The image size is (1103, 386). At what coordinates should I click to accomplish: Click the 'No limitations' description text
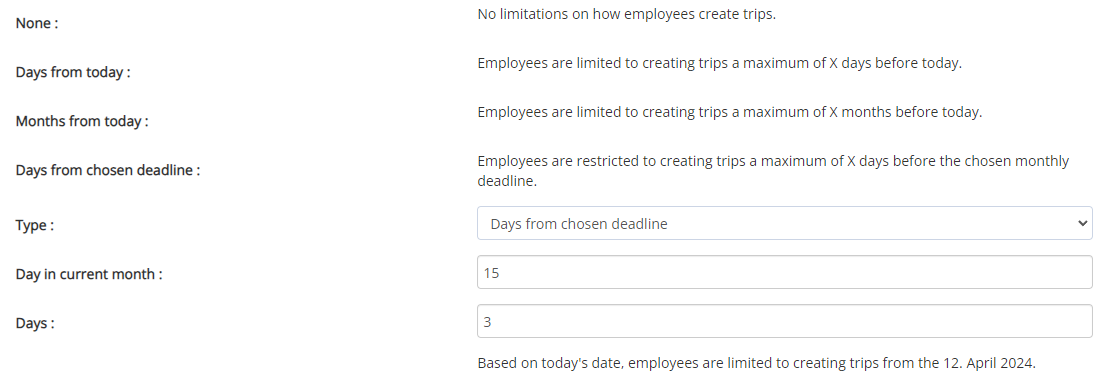point(627,14)
